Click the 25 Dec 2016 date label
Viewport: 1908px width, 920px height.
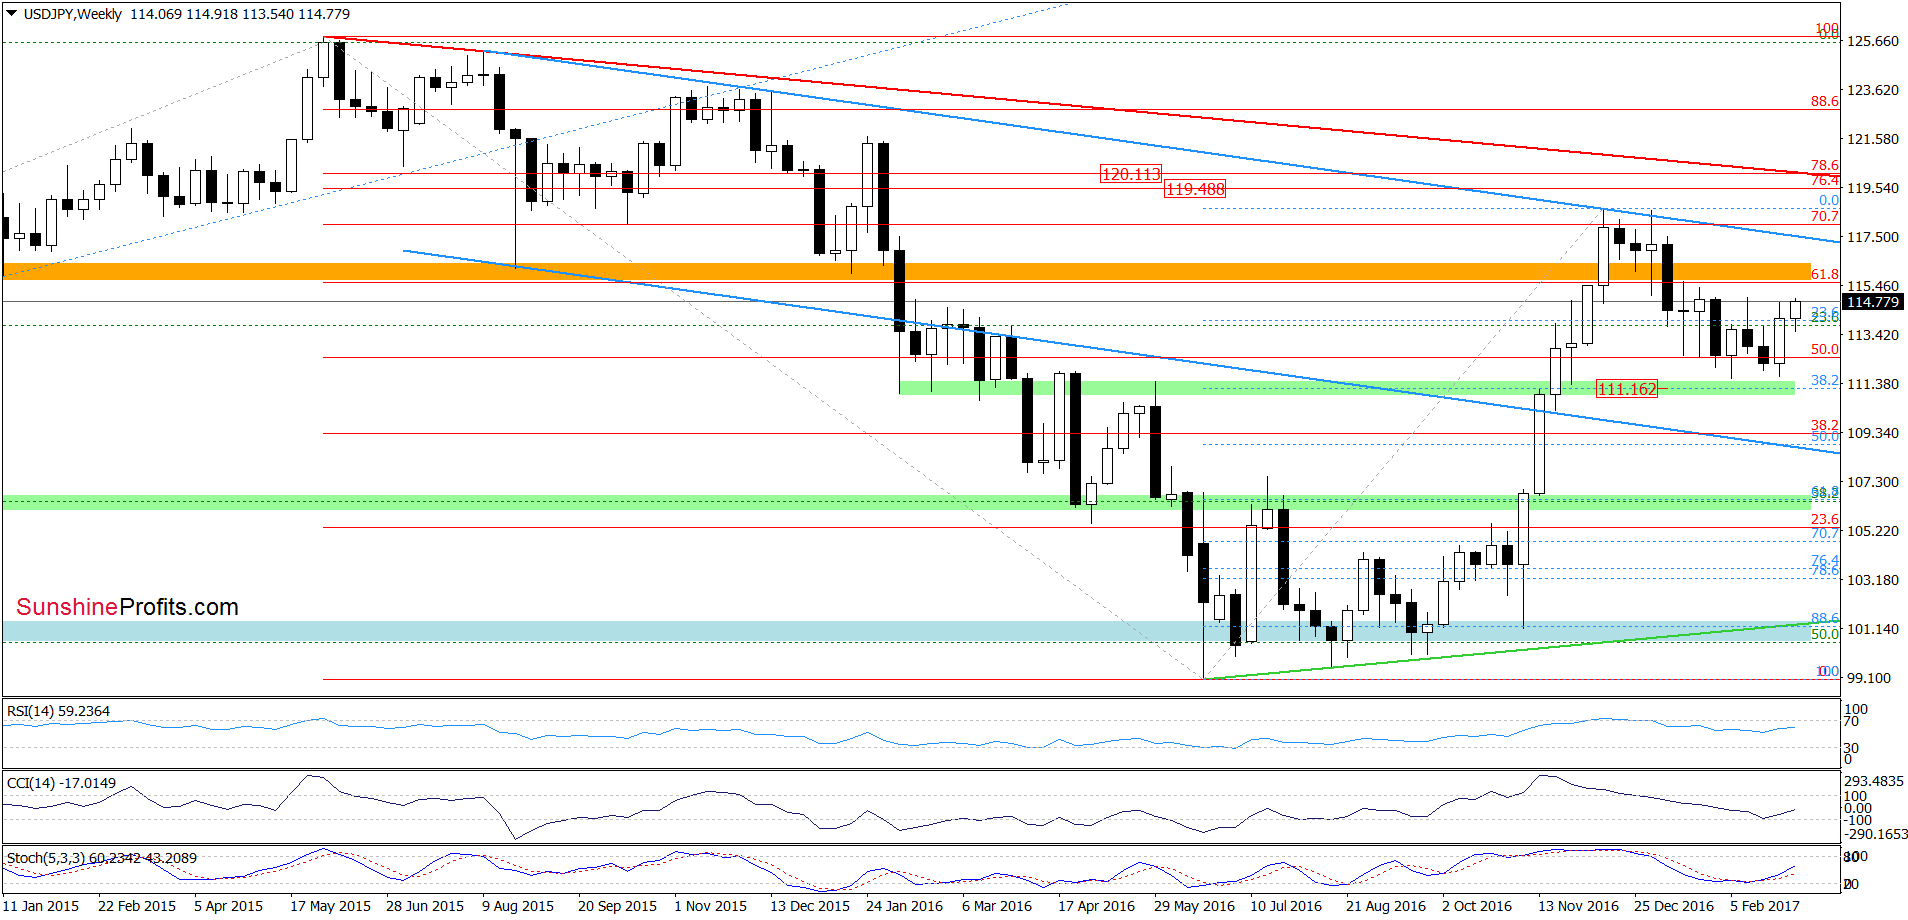(1674, 906)
